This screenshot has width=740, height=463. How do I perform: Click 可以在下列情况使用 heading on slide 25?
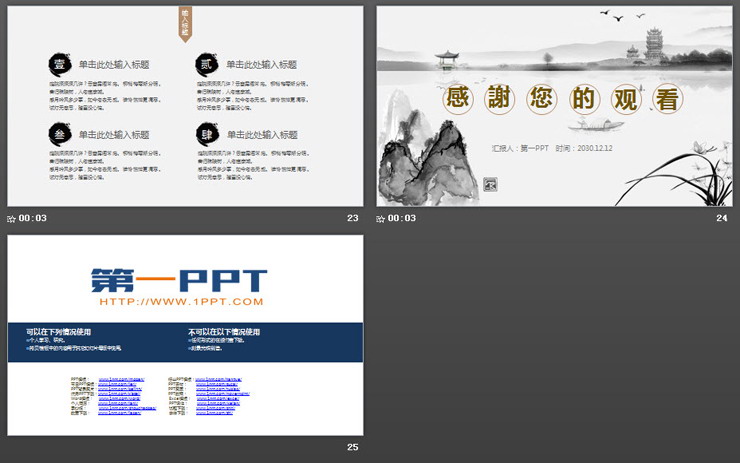tap(59, 332)
